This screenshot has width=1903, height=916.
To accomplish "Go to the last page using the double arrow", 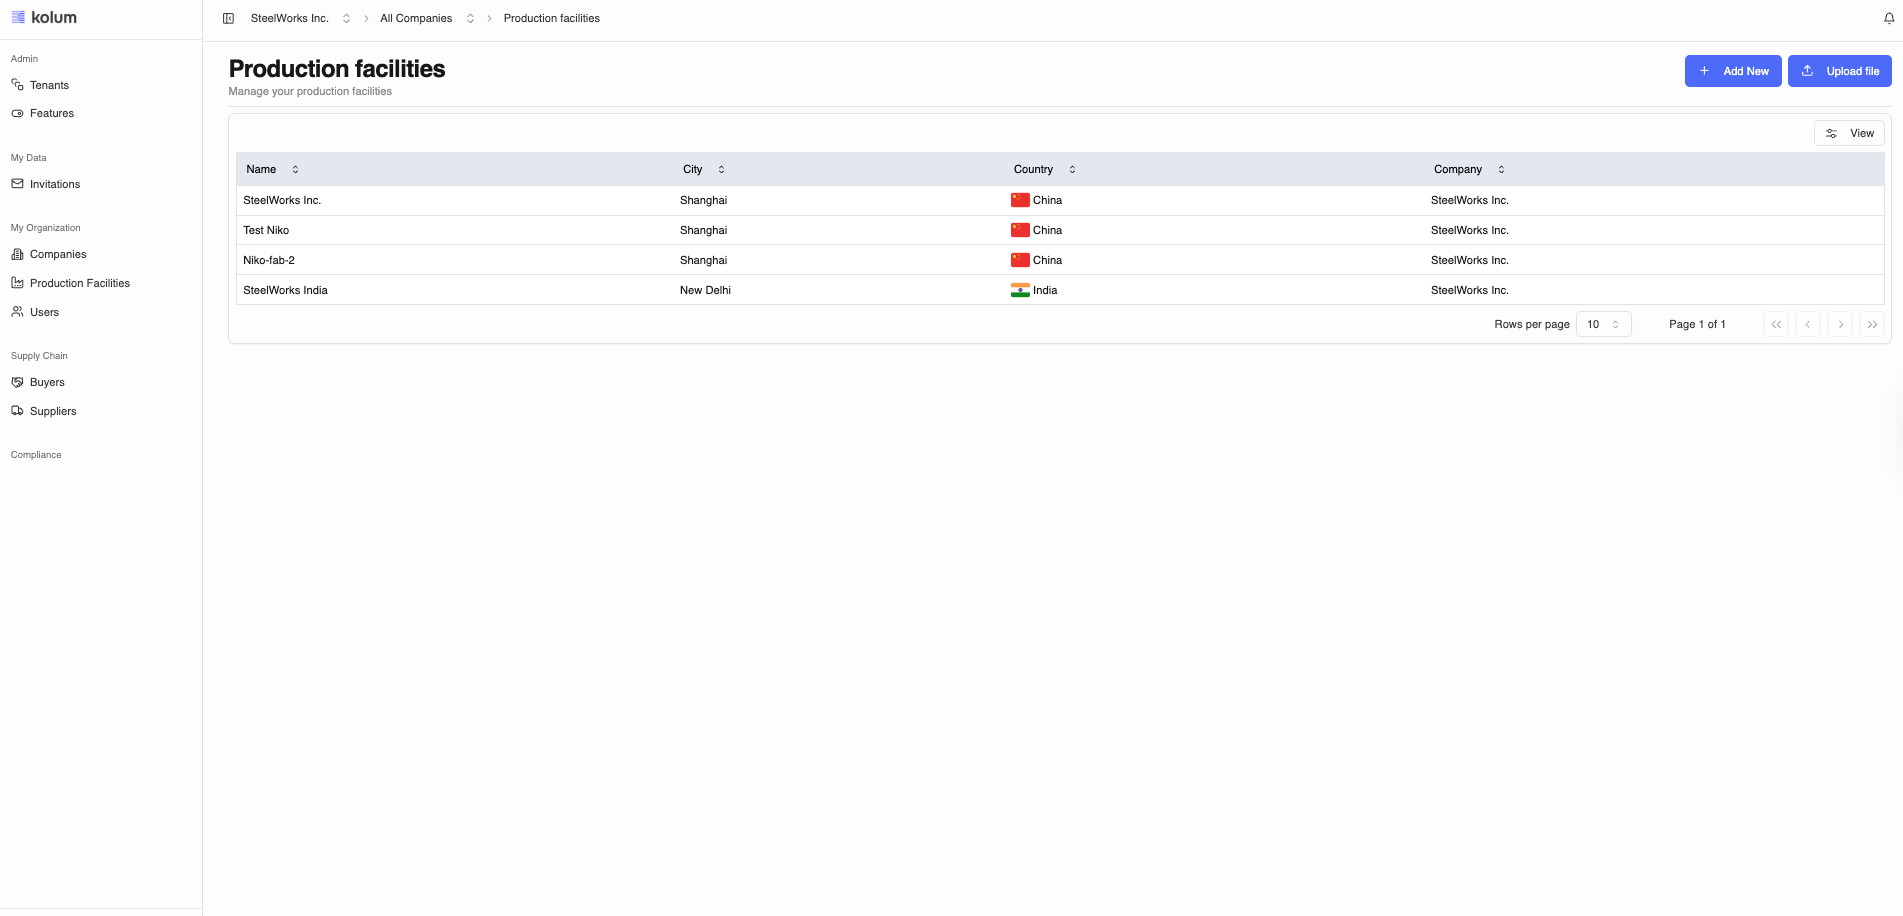I will (x=1872, y=324).
